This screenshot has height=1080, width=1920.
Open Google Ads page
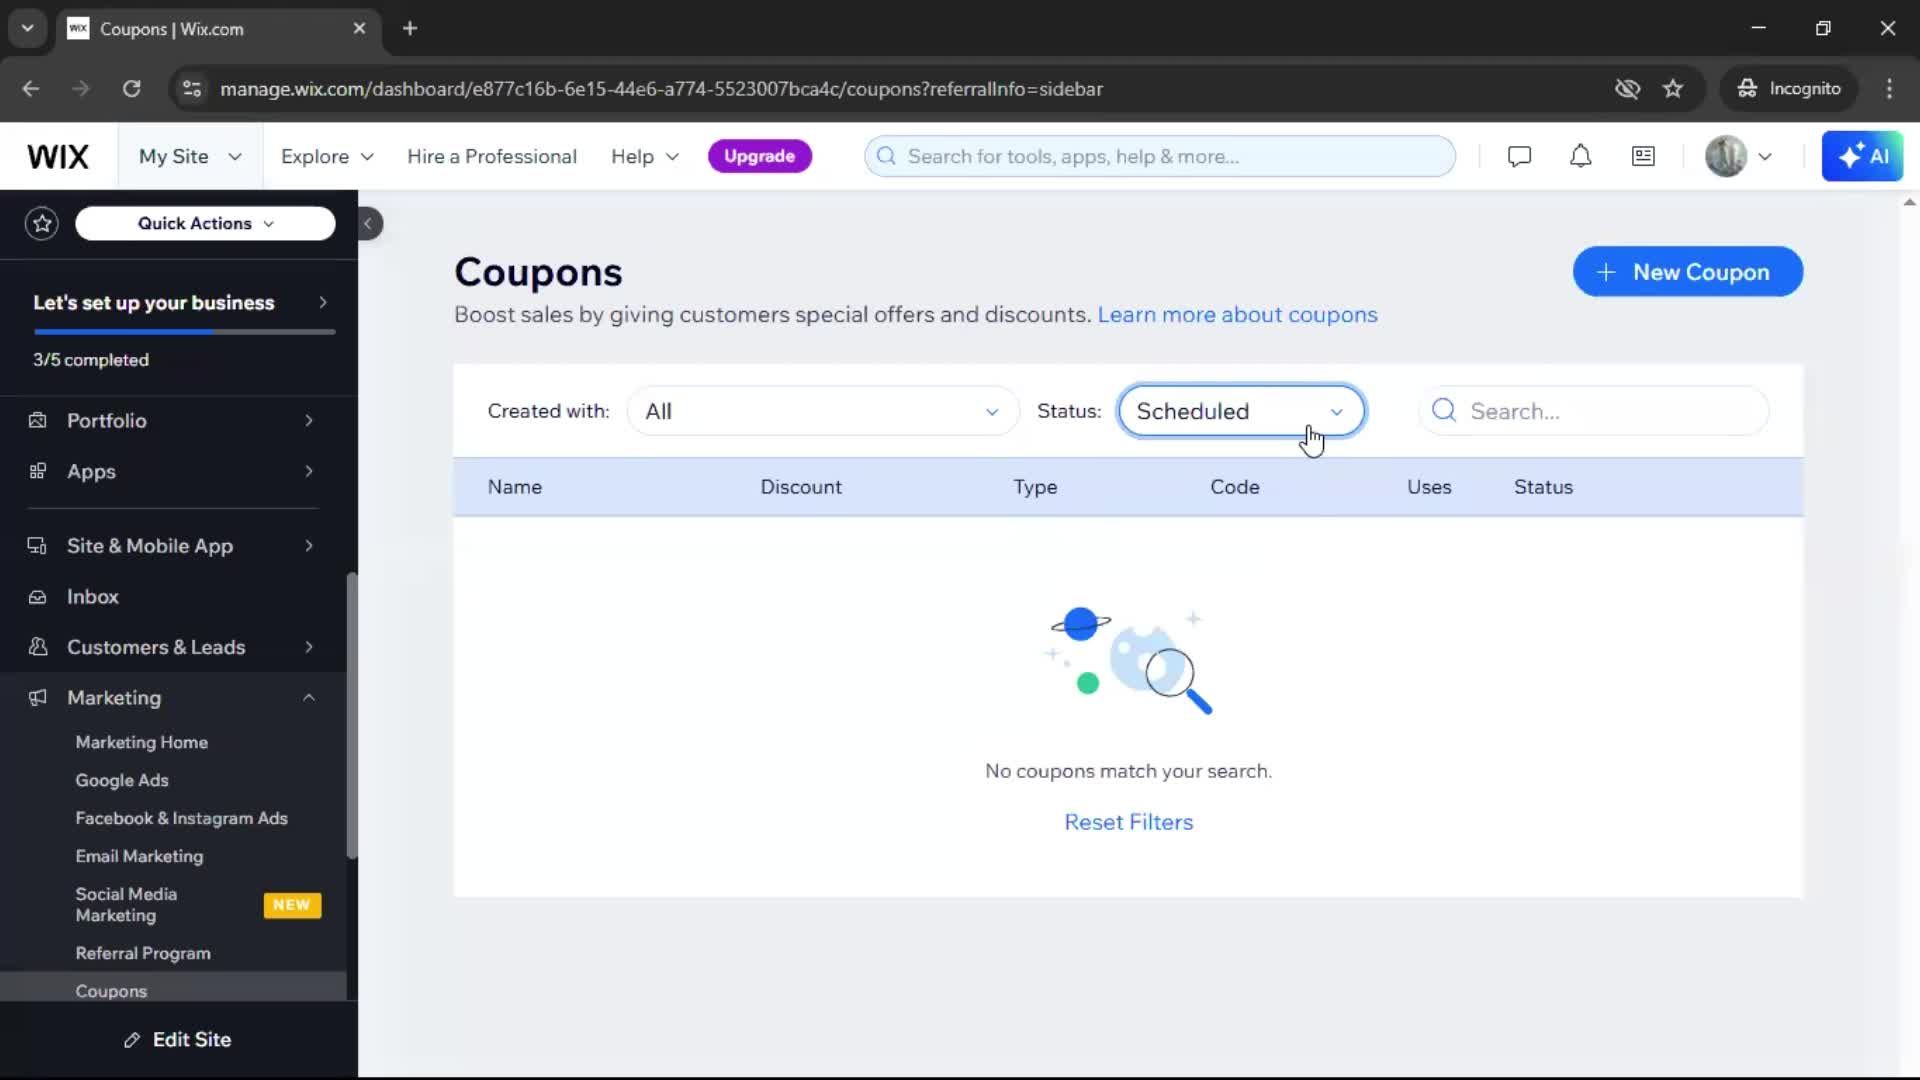point(122,781)
